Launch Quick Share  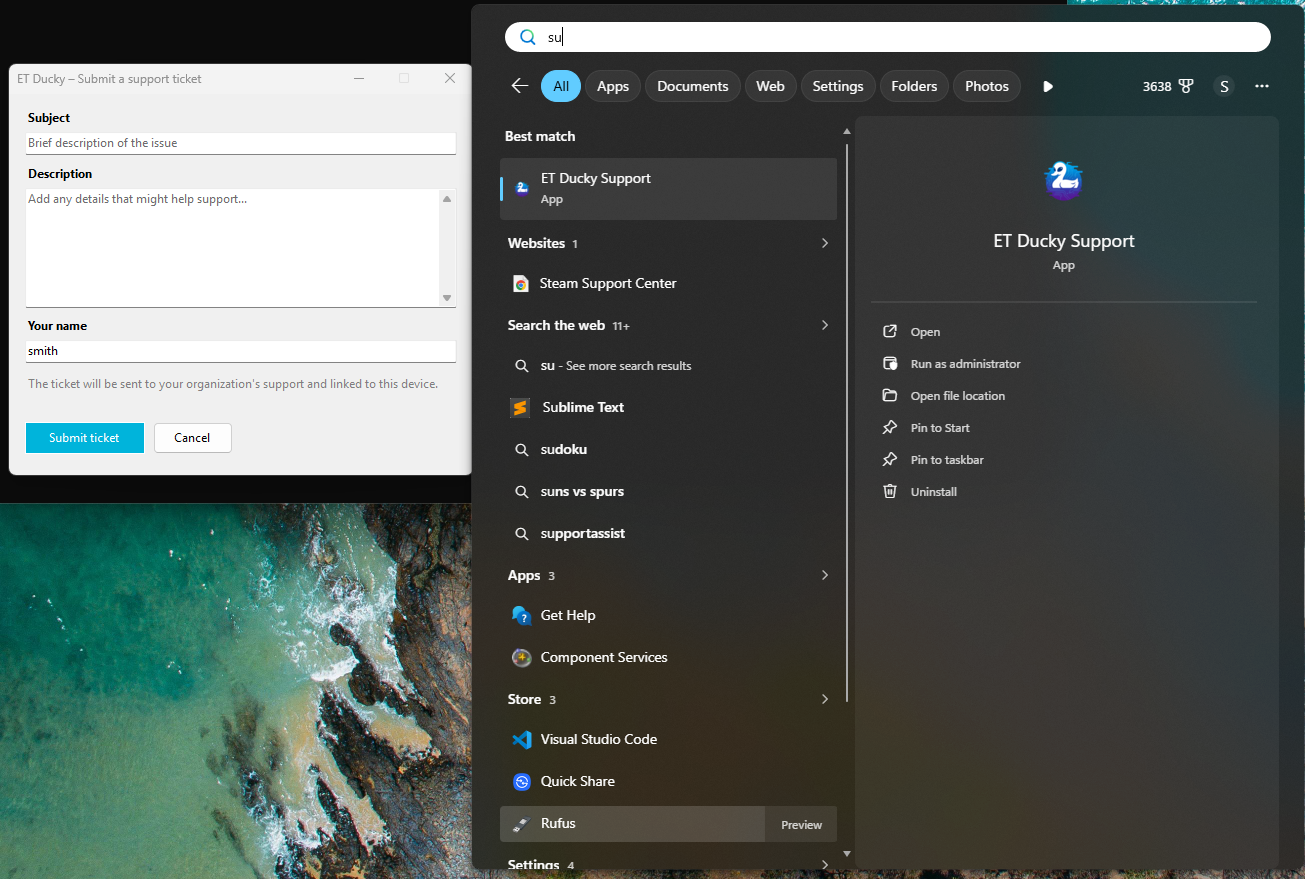tap(579, 781)
